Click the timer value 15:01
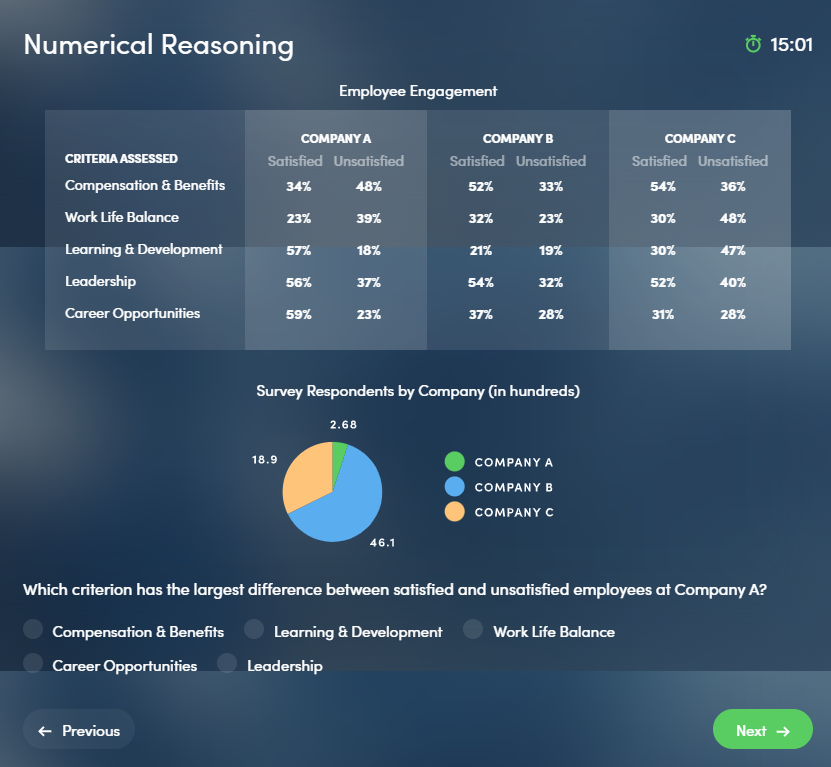 coord(791,45)
